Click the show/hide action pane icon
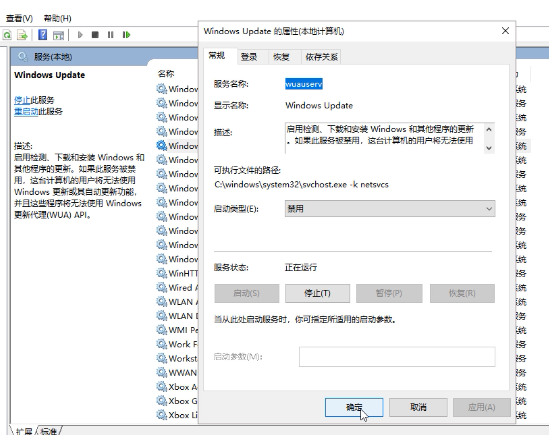Viewport: 549px width, 435px height. point(58,35)
